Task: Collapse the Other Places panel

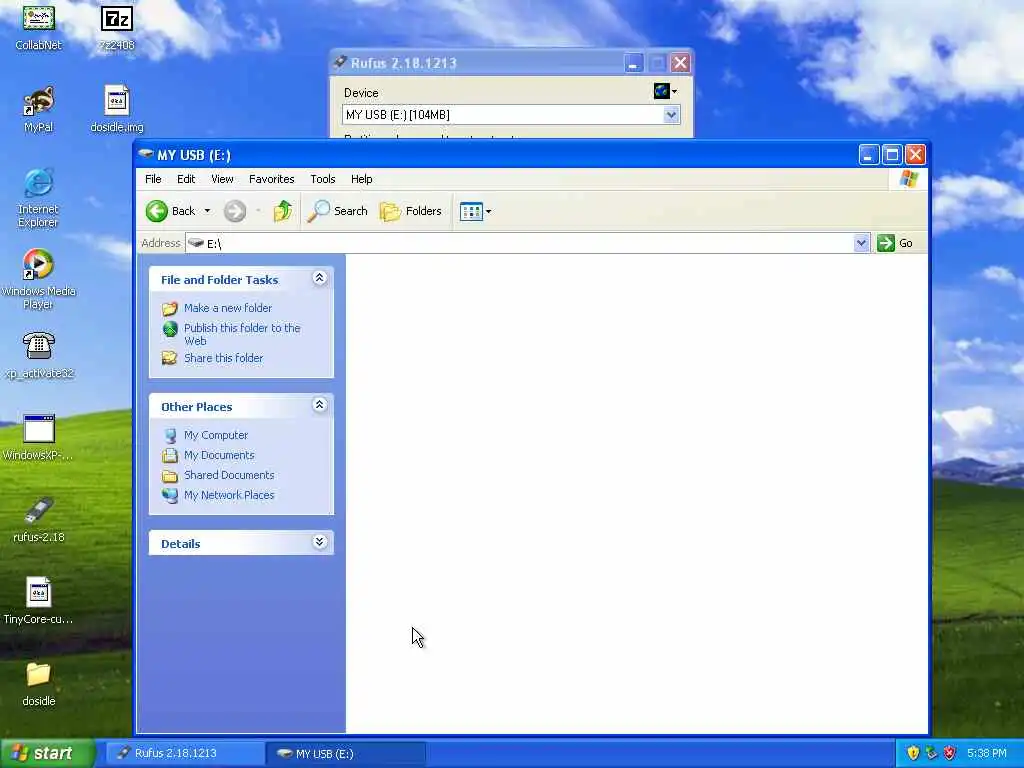Action: pyautogui.click(x=319, y=405)
